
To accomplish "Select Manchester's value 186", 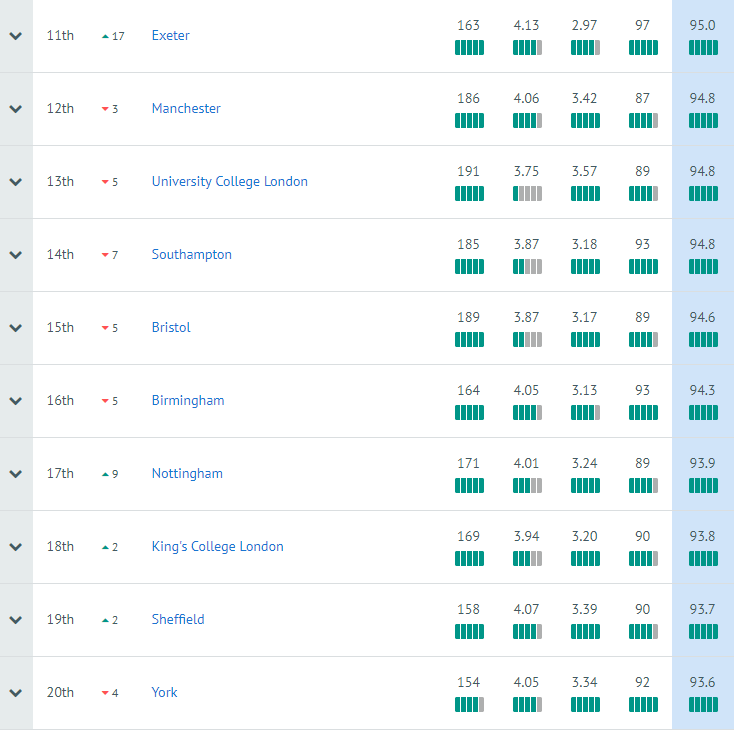I will coord(469,98).
